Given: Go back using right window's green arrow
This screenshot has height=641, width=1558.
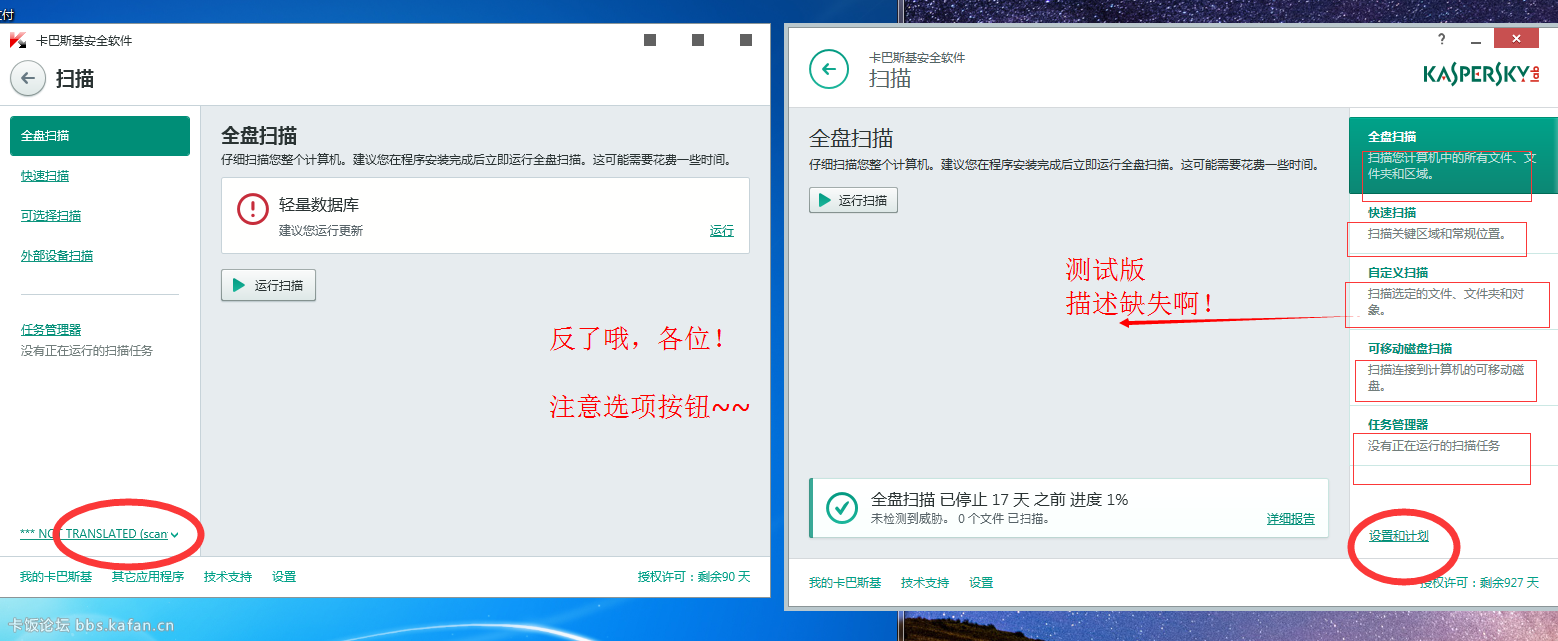Looking at the screenshot, I should [828, 69].
